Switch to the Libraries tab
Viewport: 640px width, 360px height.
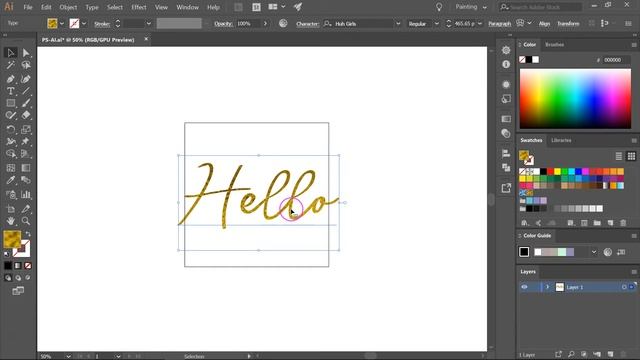click(561, 140)
